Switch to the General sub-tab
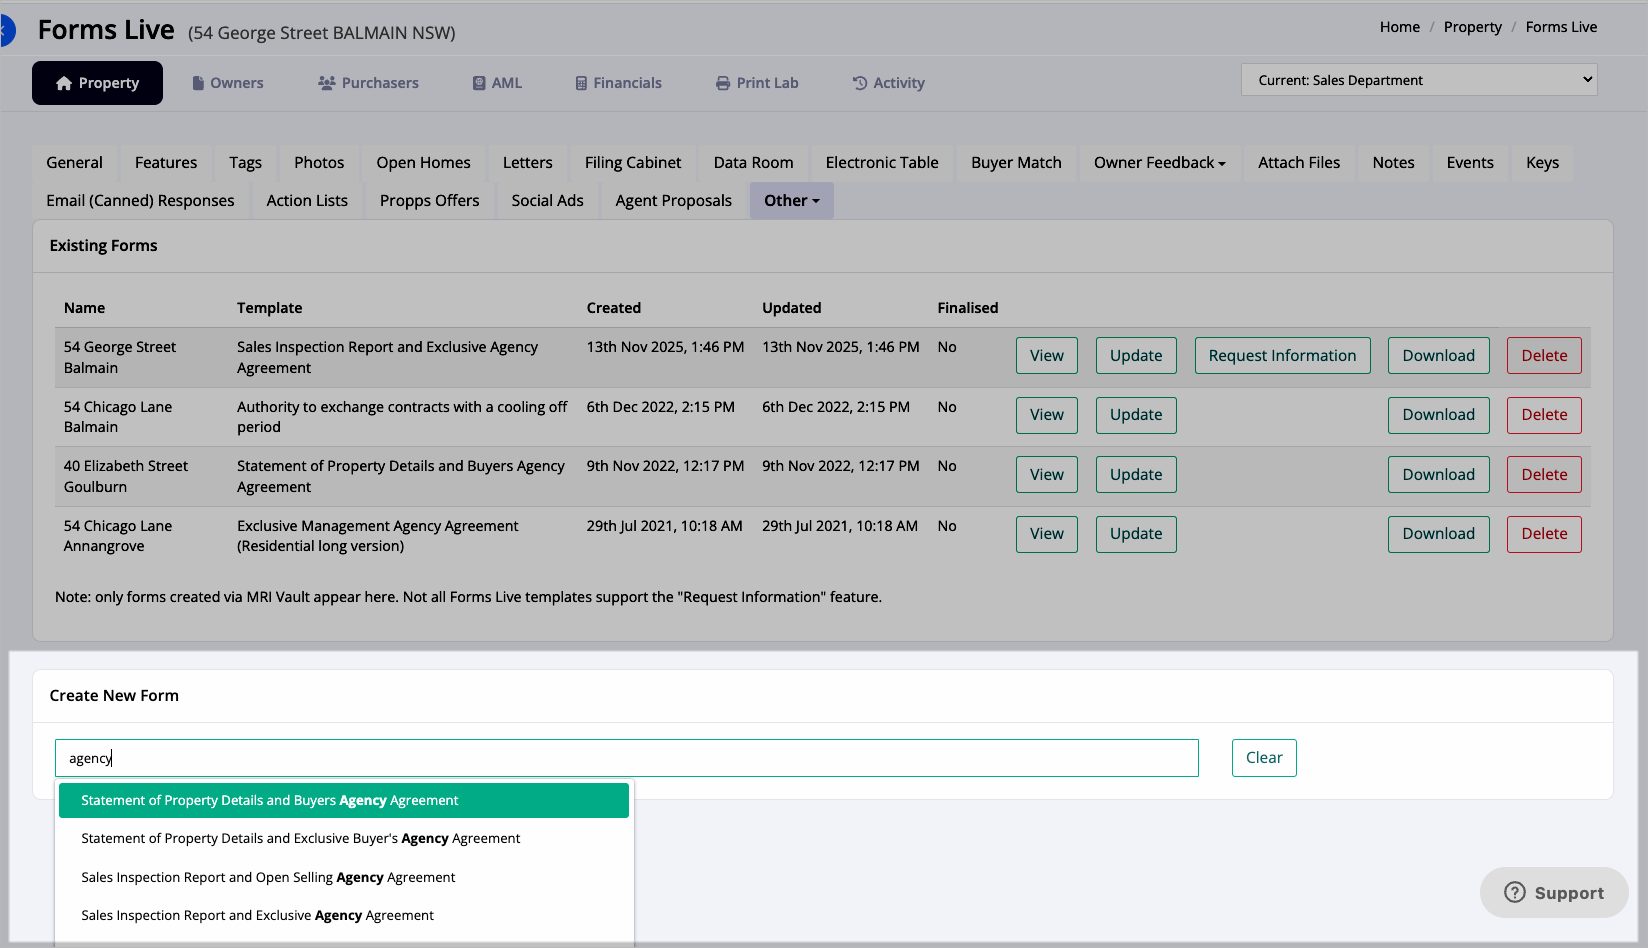 [74, 163]
